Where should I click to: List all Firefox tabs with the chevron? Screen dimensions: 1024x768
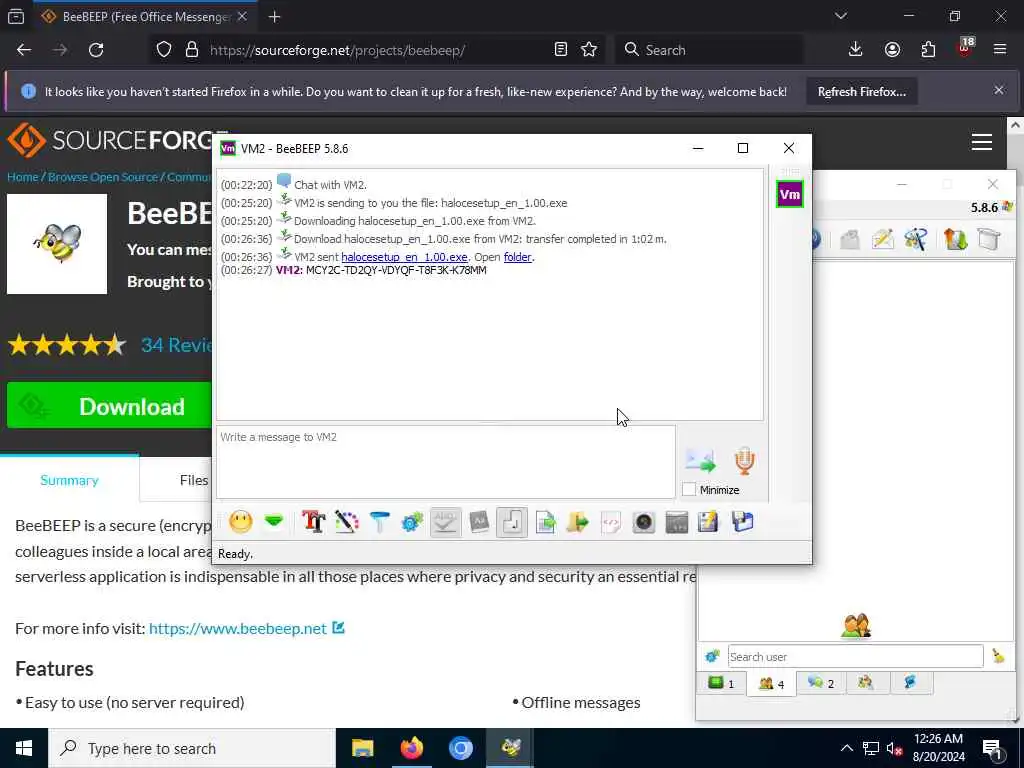point(840,16)
